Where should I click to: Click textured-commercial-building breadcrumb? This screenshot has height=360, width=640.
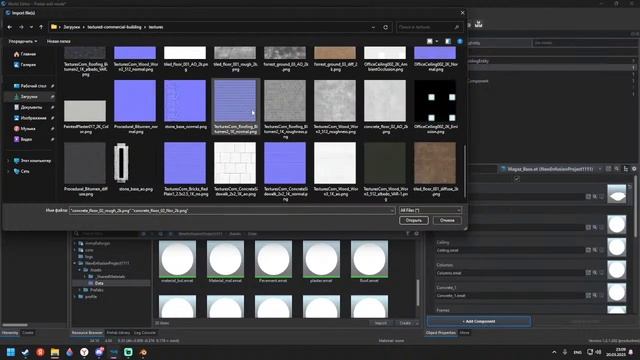tap(114, 27)
